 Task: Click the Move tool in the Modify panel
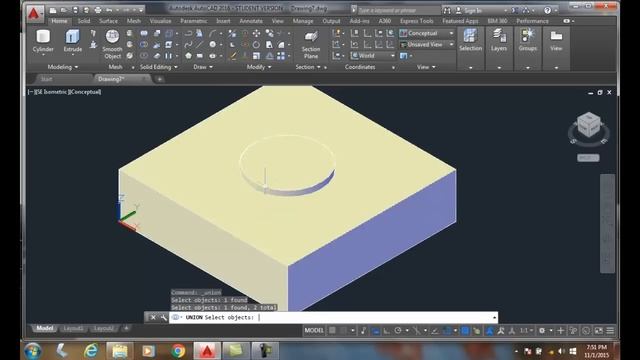[x=256, y=33]
